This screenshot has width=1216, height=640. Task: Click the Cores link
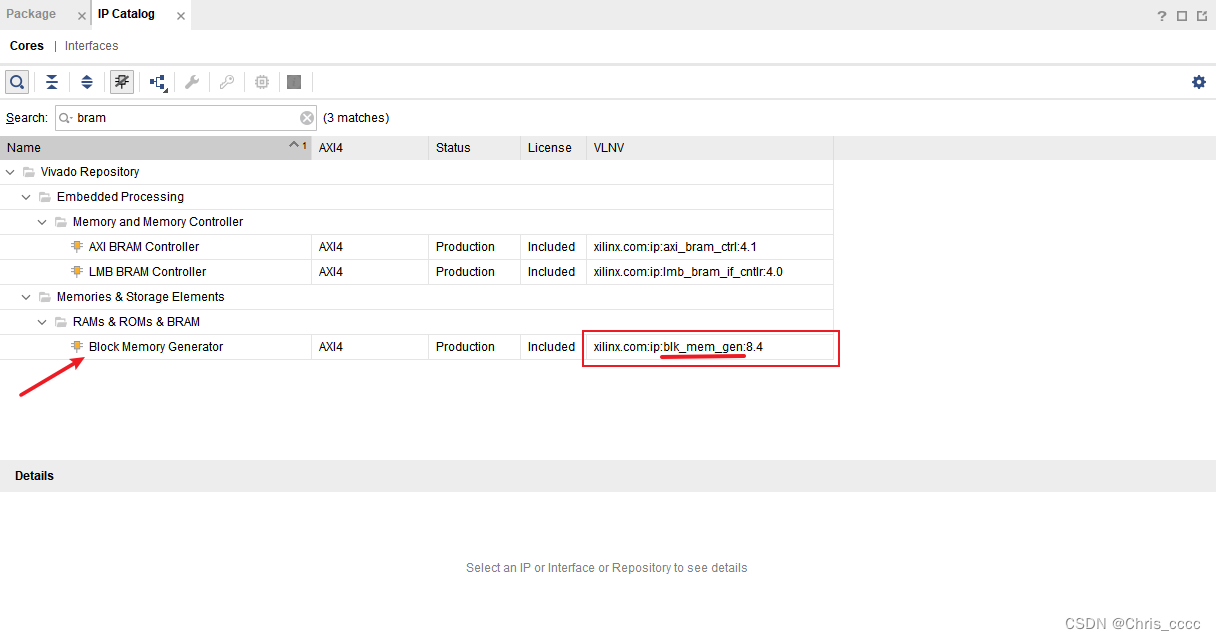(x=26, y=45)
